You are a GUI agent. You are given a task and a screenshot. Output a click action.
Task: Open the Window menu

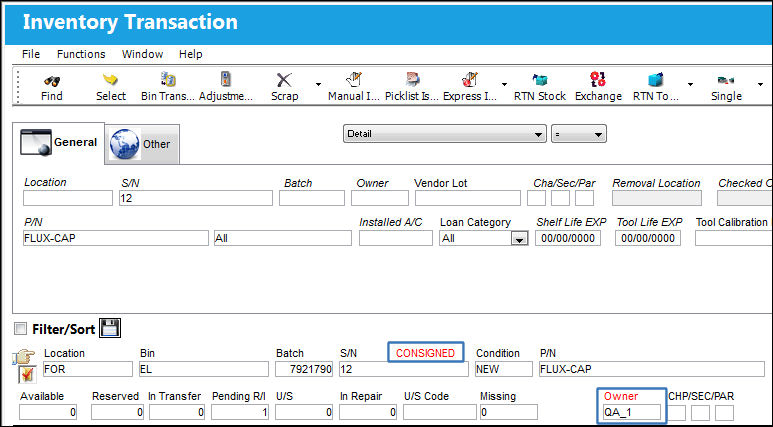click(x=142, y=54)
